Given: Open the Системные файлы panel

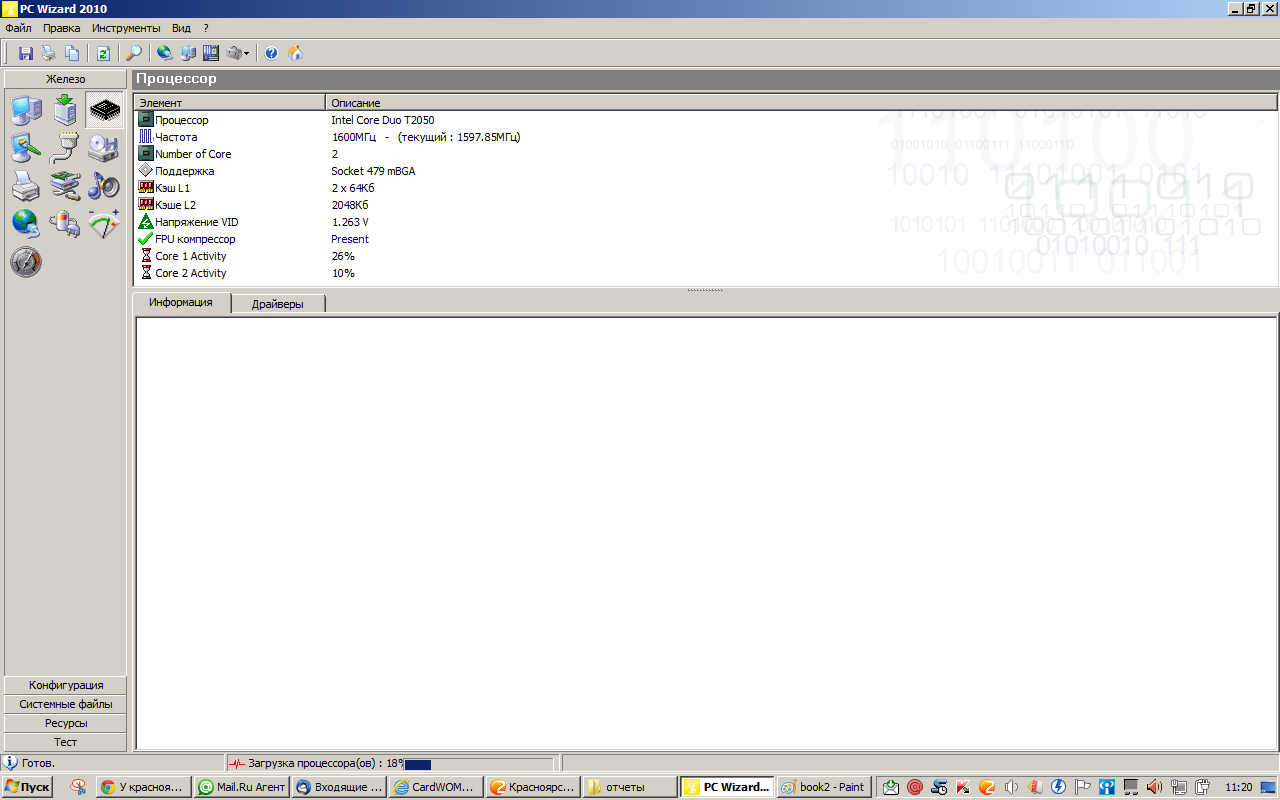Looking at the screenshot, I should click(x=66, y=704).
